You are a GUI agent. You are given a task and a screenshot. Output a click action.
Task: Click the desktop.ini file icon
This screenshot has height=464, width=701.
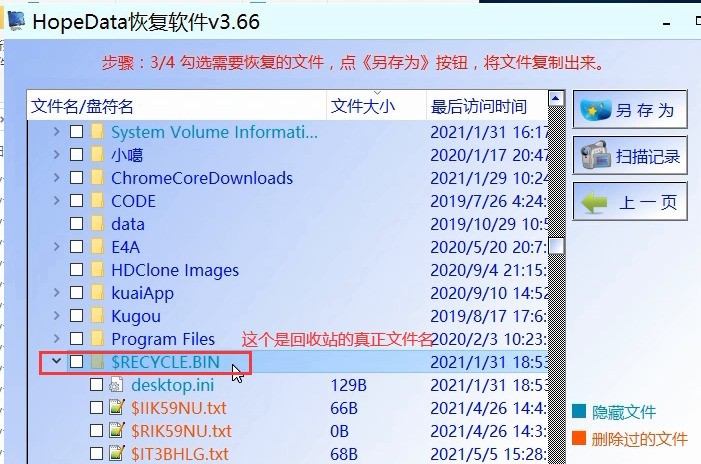pos(117,385)
